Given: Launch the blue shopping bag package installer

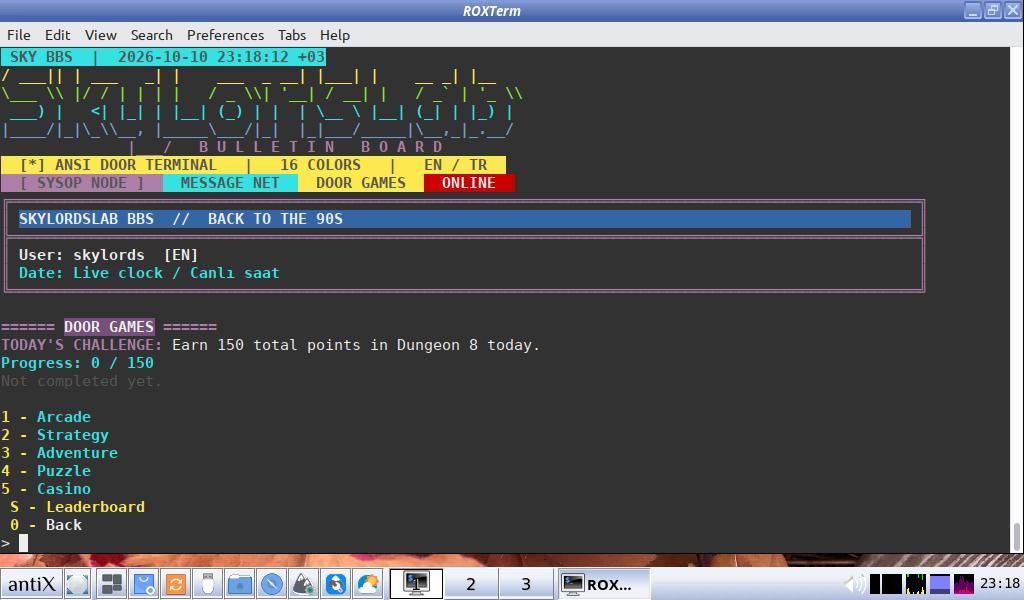Looking at the screenshot, I should click(x=144, y=584).
